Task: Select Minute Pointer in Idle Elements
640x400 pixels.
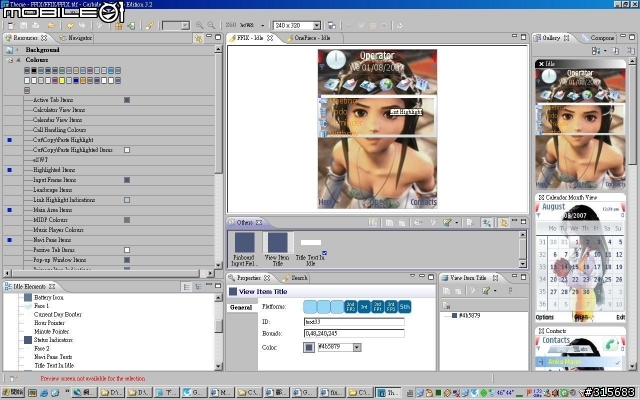Action: (x=51, y=331)
